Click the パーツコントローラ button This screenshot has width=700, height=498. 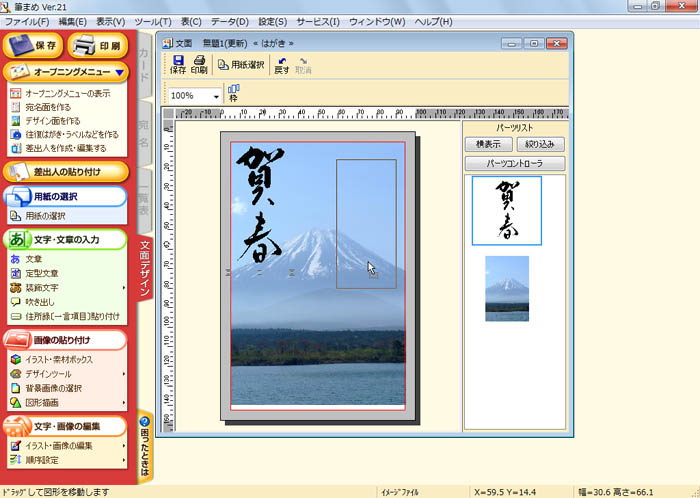coord(515,164)
